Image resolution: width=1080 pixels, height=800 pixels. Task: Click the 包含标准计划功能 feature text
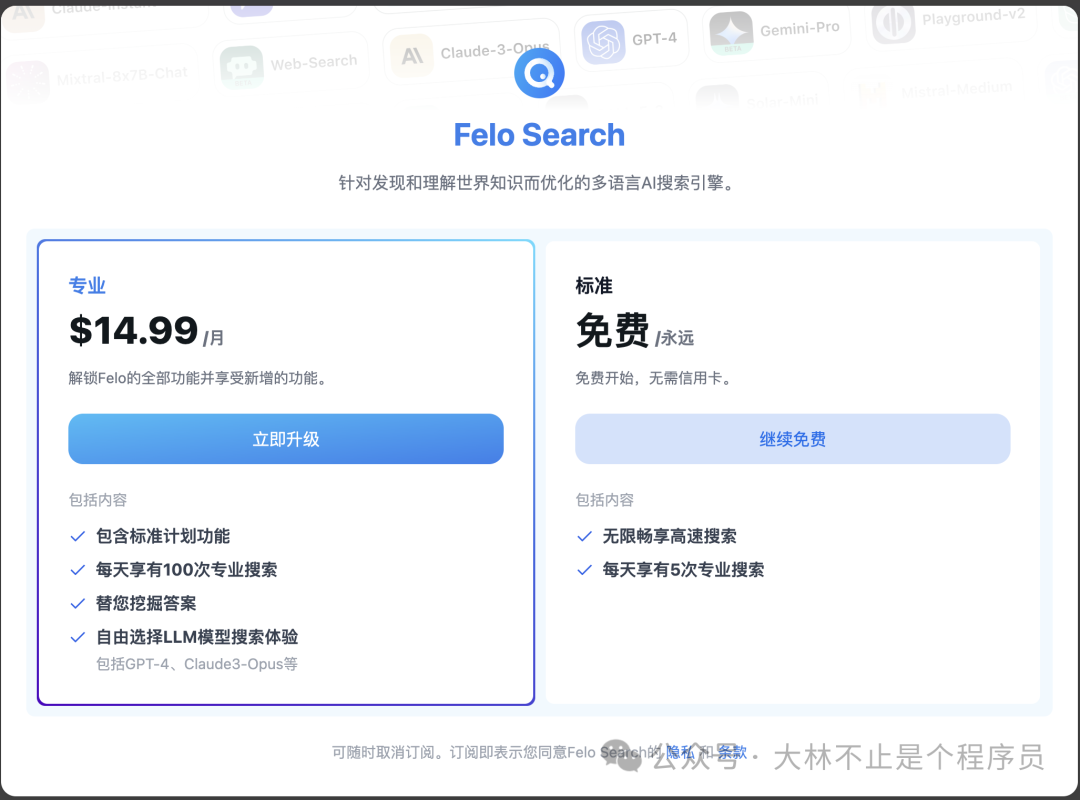click(x=163, y=536)
